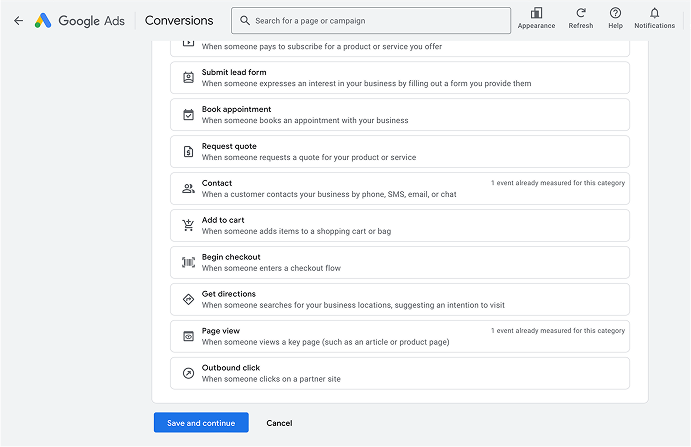Viewport: 691px width, 447px height.
Task: Open the Appearance icon
Action: pos(536,13)
